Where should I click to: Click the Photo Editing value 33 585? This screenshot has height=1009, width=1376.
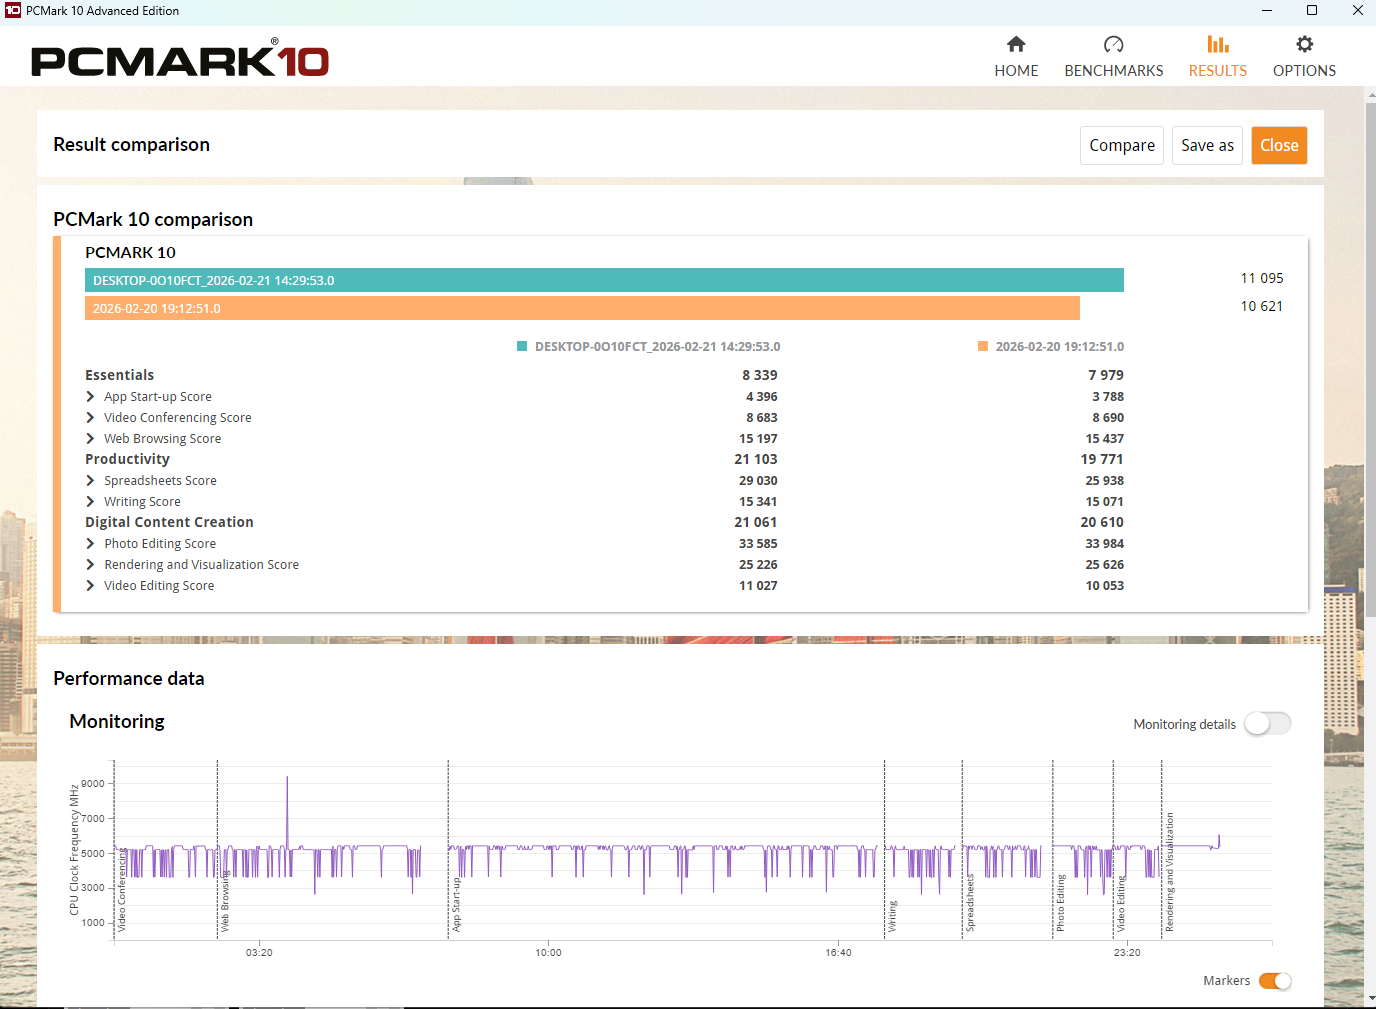click(758, 544)
